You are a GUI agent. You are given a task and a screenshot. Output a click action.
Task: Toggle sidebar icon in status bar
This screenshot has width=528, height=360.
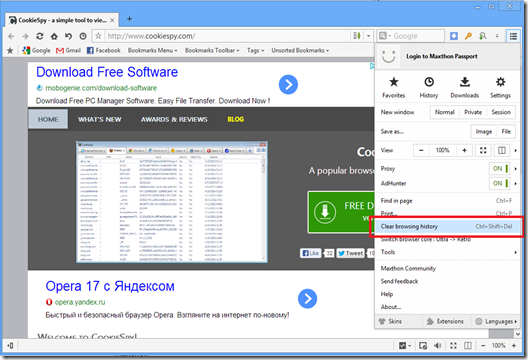tap(10, 346)
